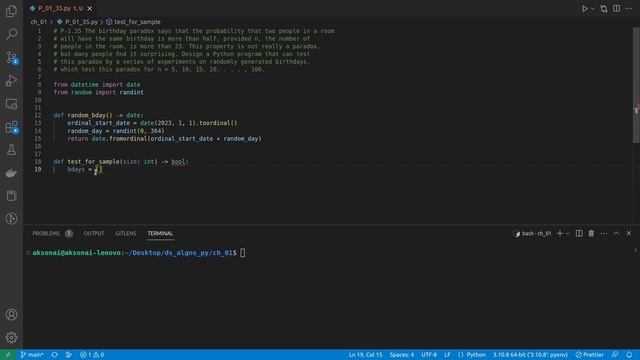Change encoding UTF-8

pyautogui.click(x=429, y=355)
